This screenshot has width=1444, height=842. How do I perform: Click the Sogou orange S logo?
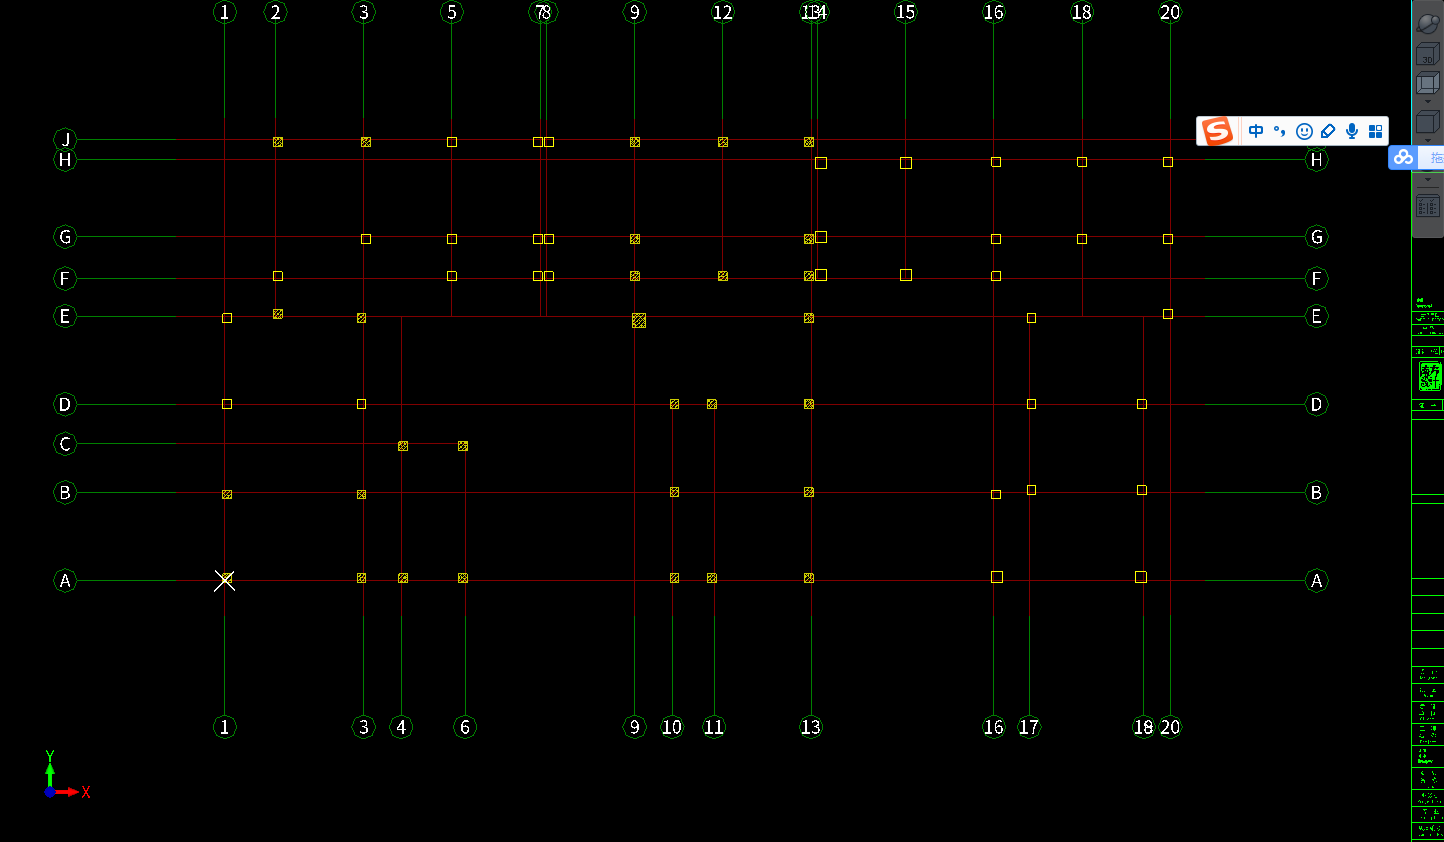click(x=1217, y=131)
